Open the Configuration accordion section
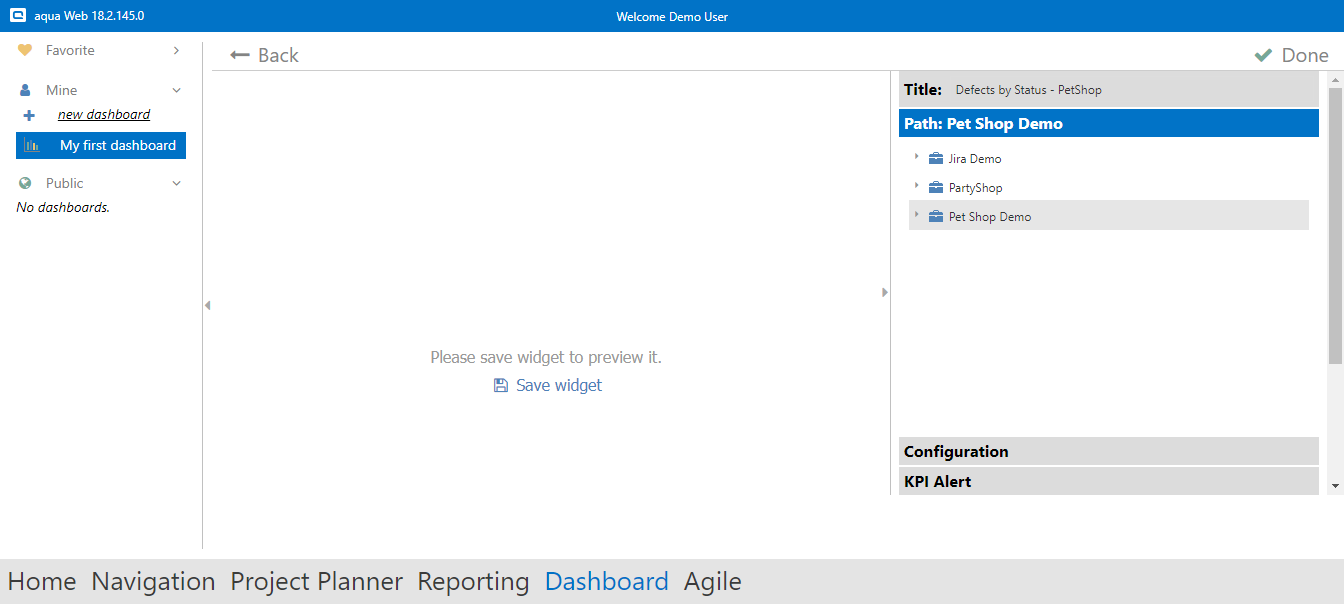1344x604 pixels. tap(1108, 451)
